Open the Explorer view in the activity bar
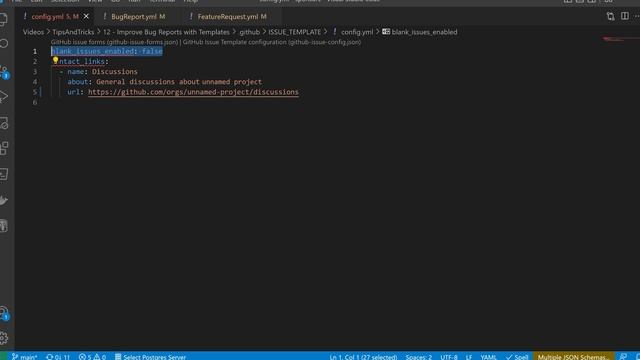Screen dimensions: 640x360 tap(3, 19)
